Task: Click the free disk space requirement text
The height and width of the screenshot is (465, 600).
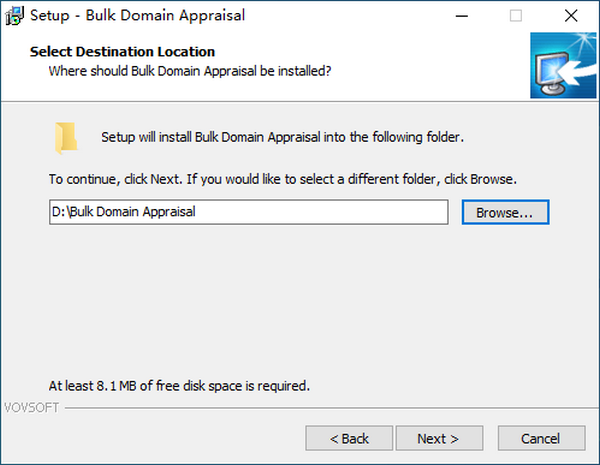Action: 179,384
